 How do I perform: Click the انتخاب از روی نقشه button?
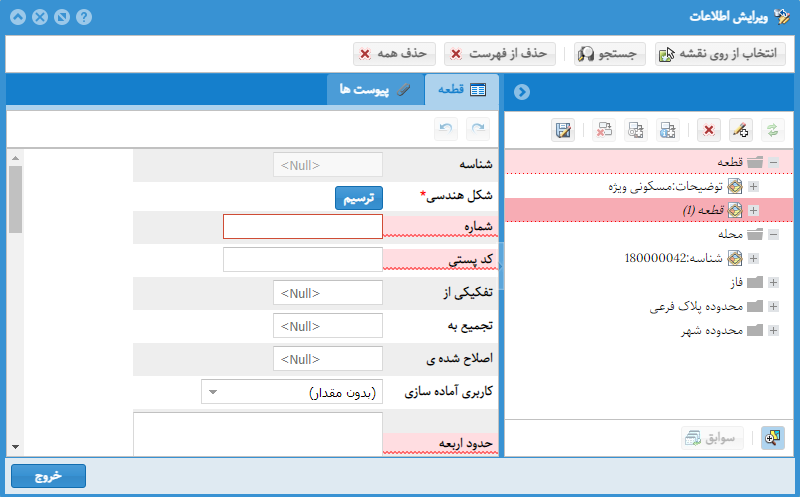tap(720, 54)
